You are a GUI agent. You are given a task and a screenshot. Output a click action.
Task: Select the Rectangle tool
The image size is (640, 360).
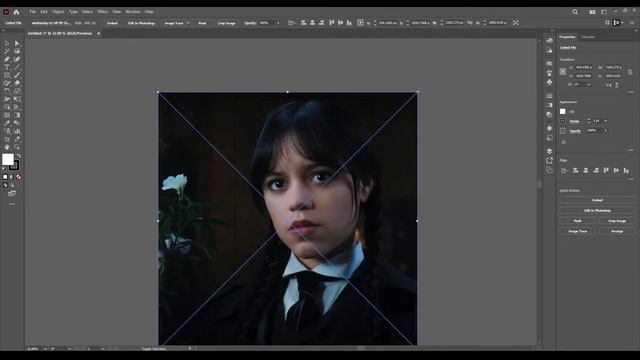pos(7,75)
